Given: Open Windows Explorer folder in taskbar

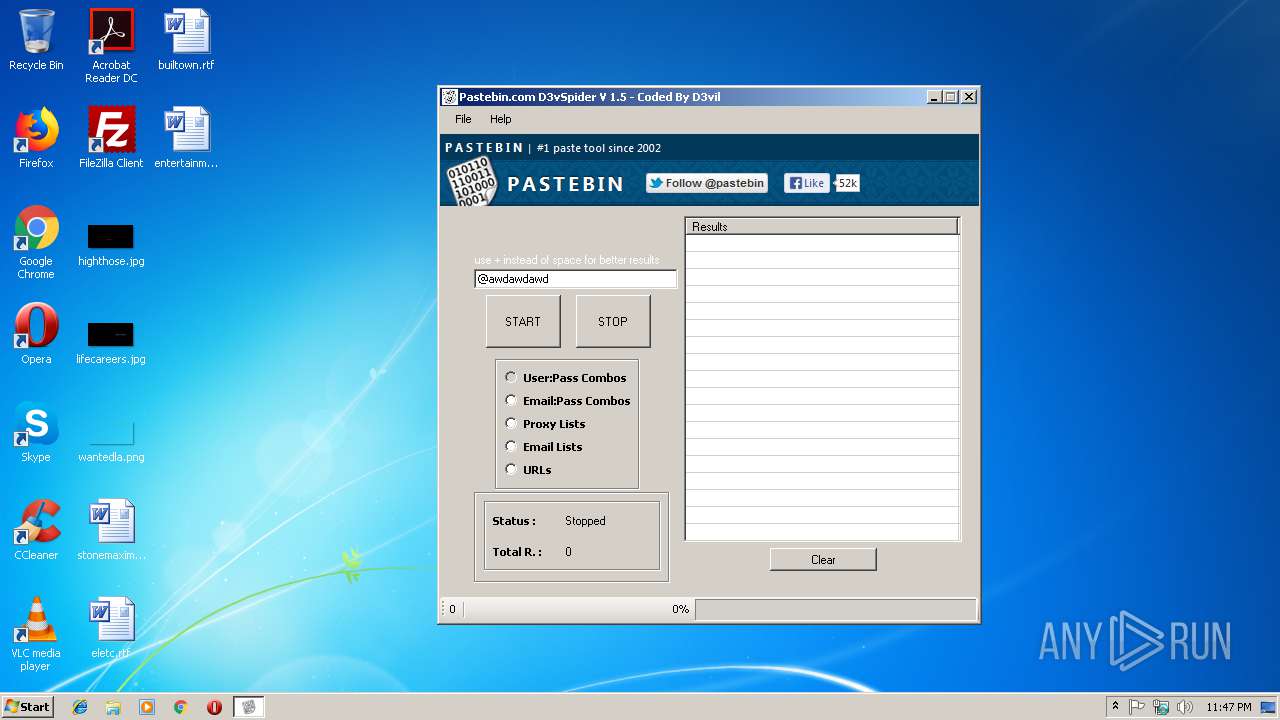Looking at the screenshot, I should point(113,707).
